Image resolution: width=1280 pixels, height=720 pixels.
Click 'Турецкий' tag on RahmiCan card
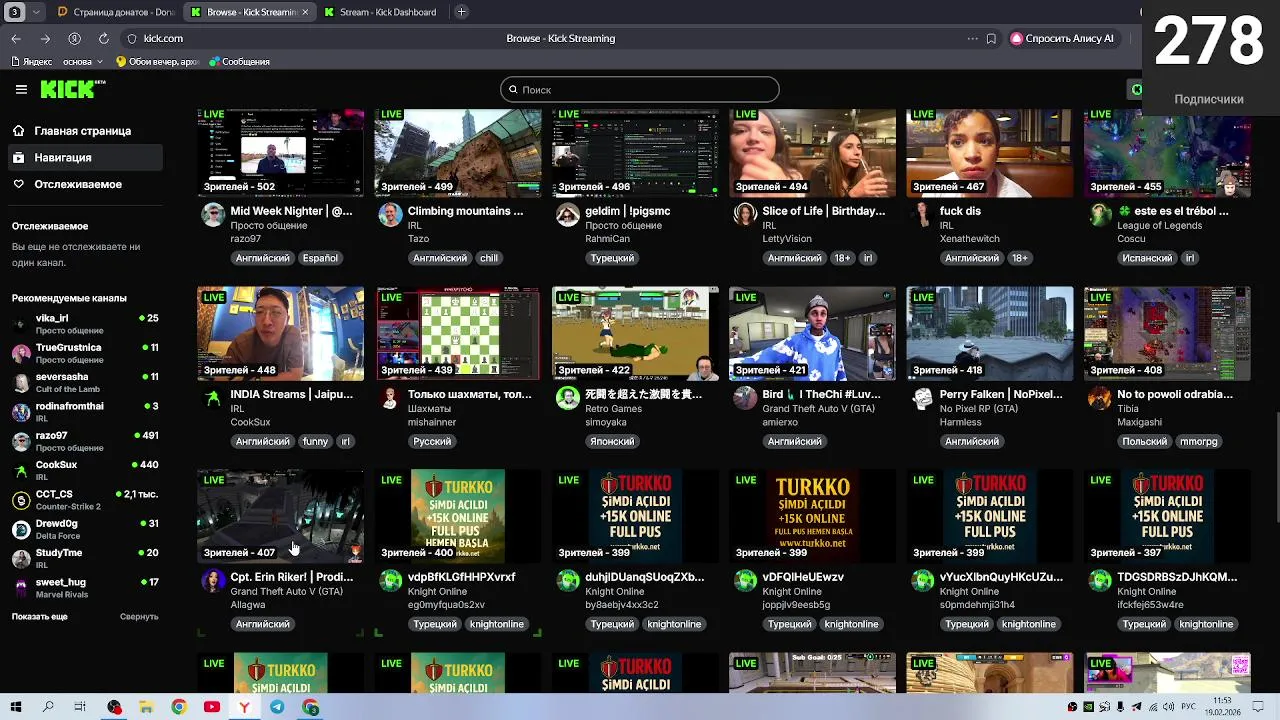[x=612, y=258]
